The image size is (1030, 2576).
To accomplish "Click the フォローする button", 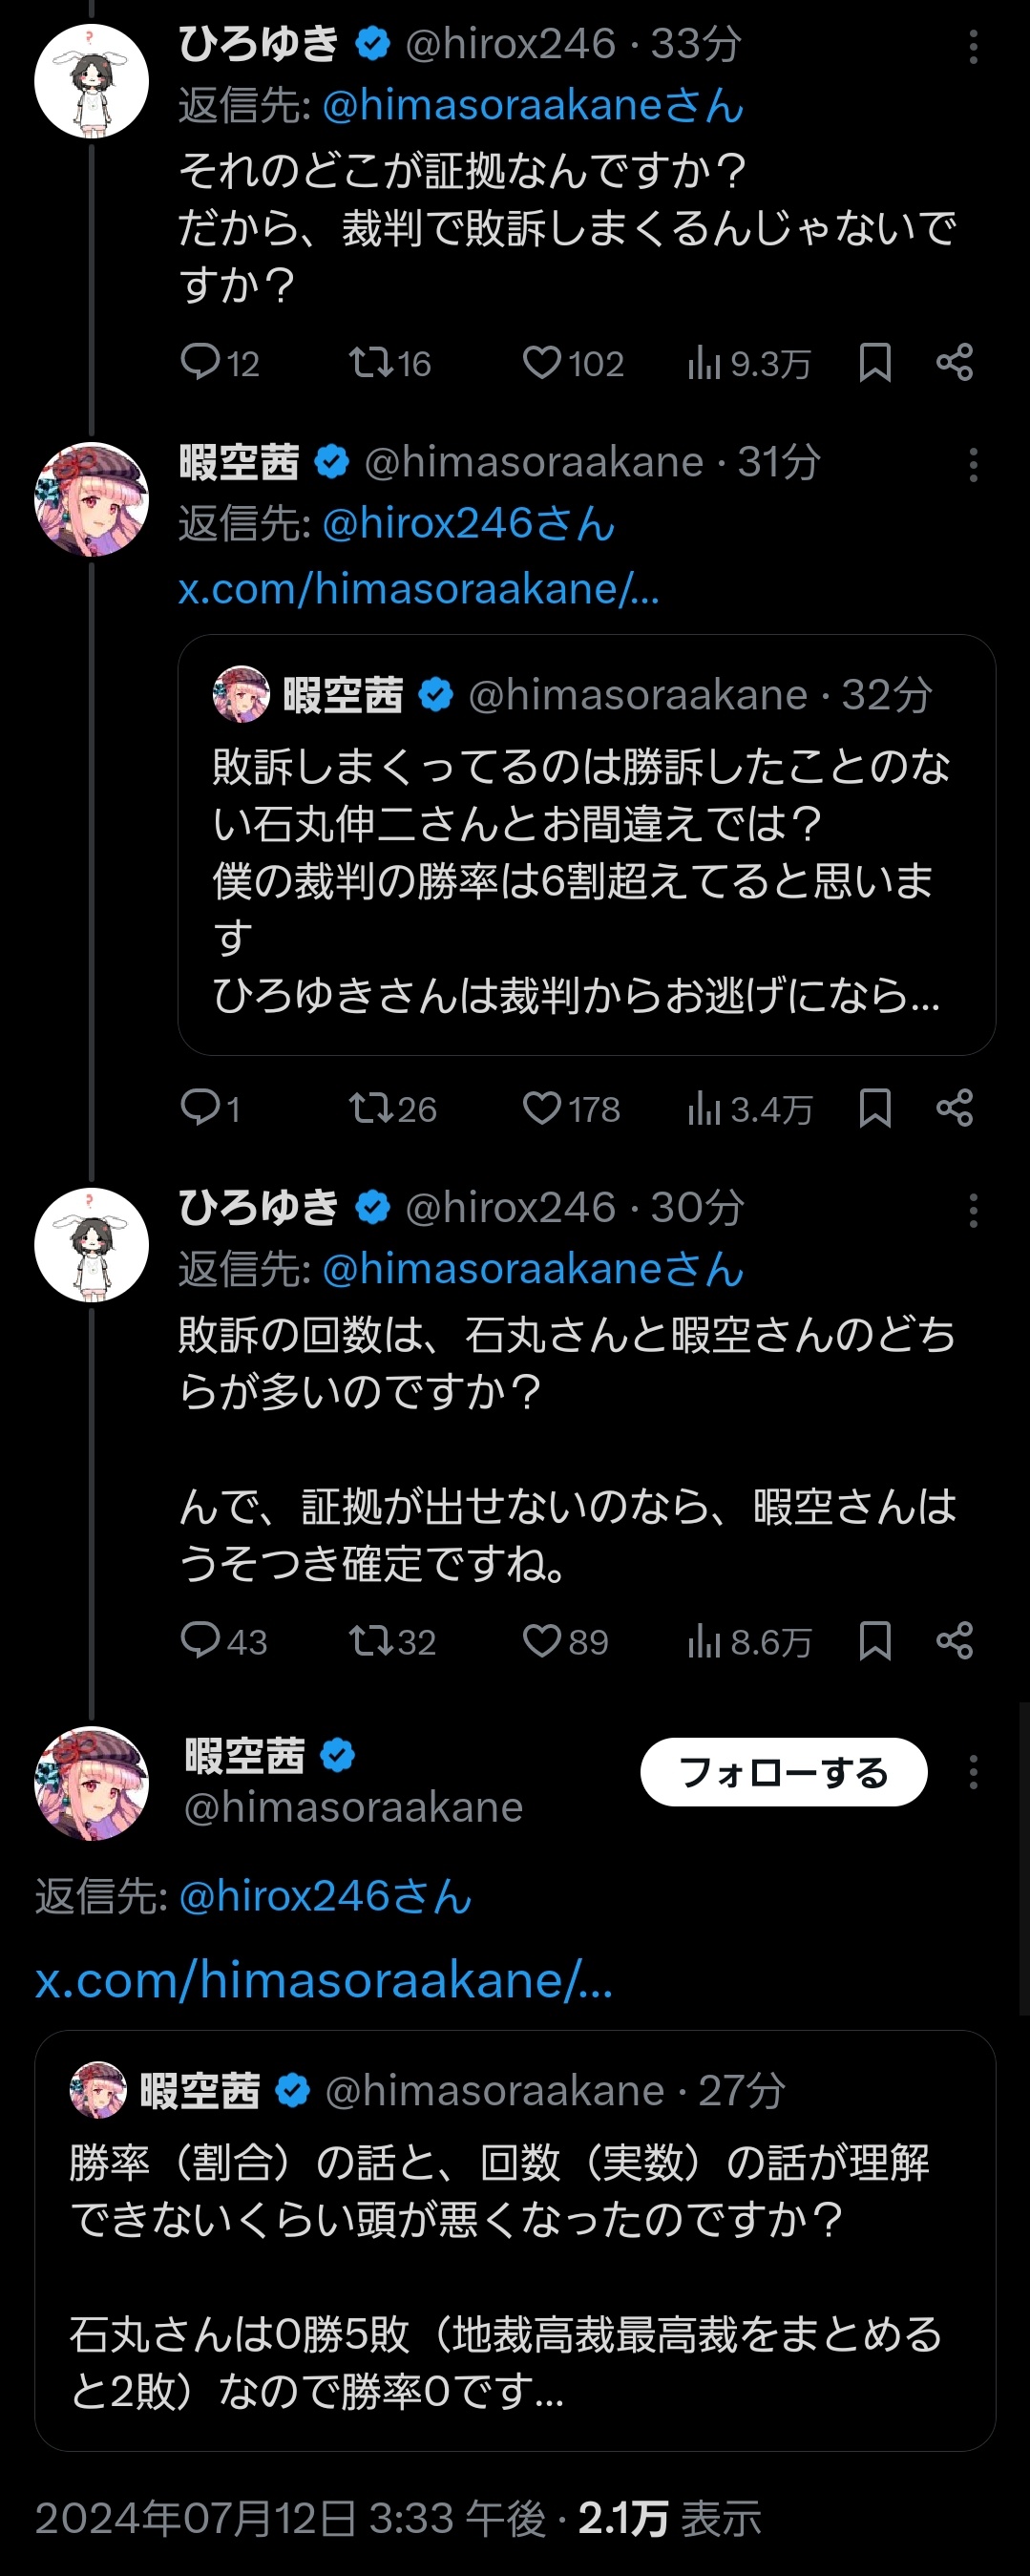I will (783, 1772).
